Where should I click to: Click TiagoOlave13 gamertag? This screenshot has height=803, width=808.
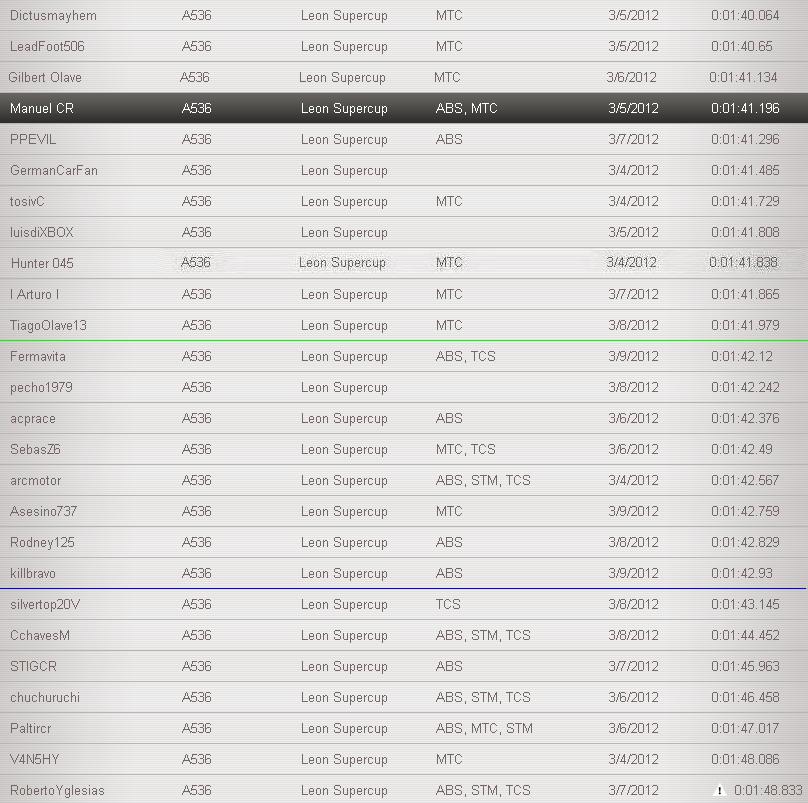coord(48,326)
